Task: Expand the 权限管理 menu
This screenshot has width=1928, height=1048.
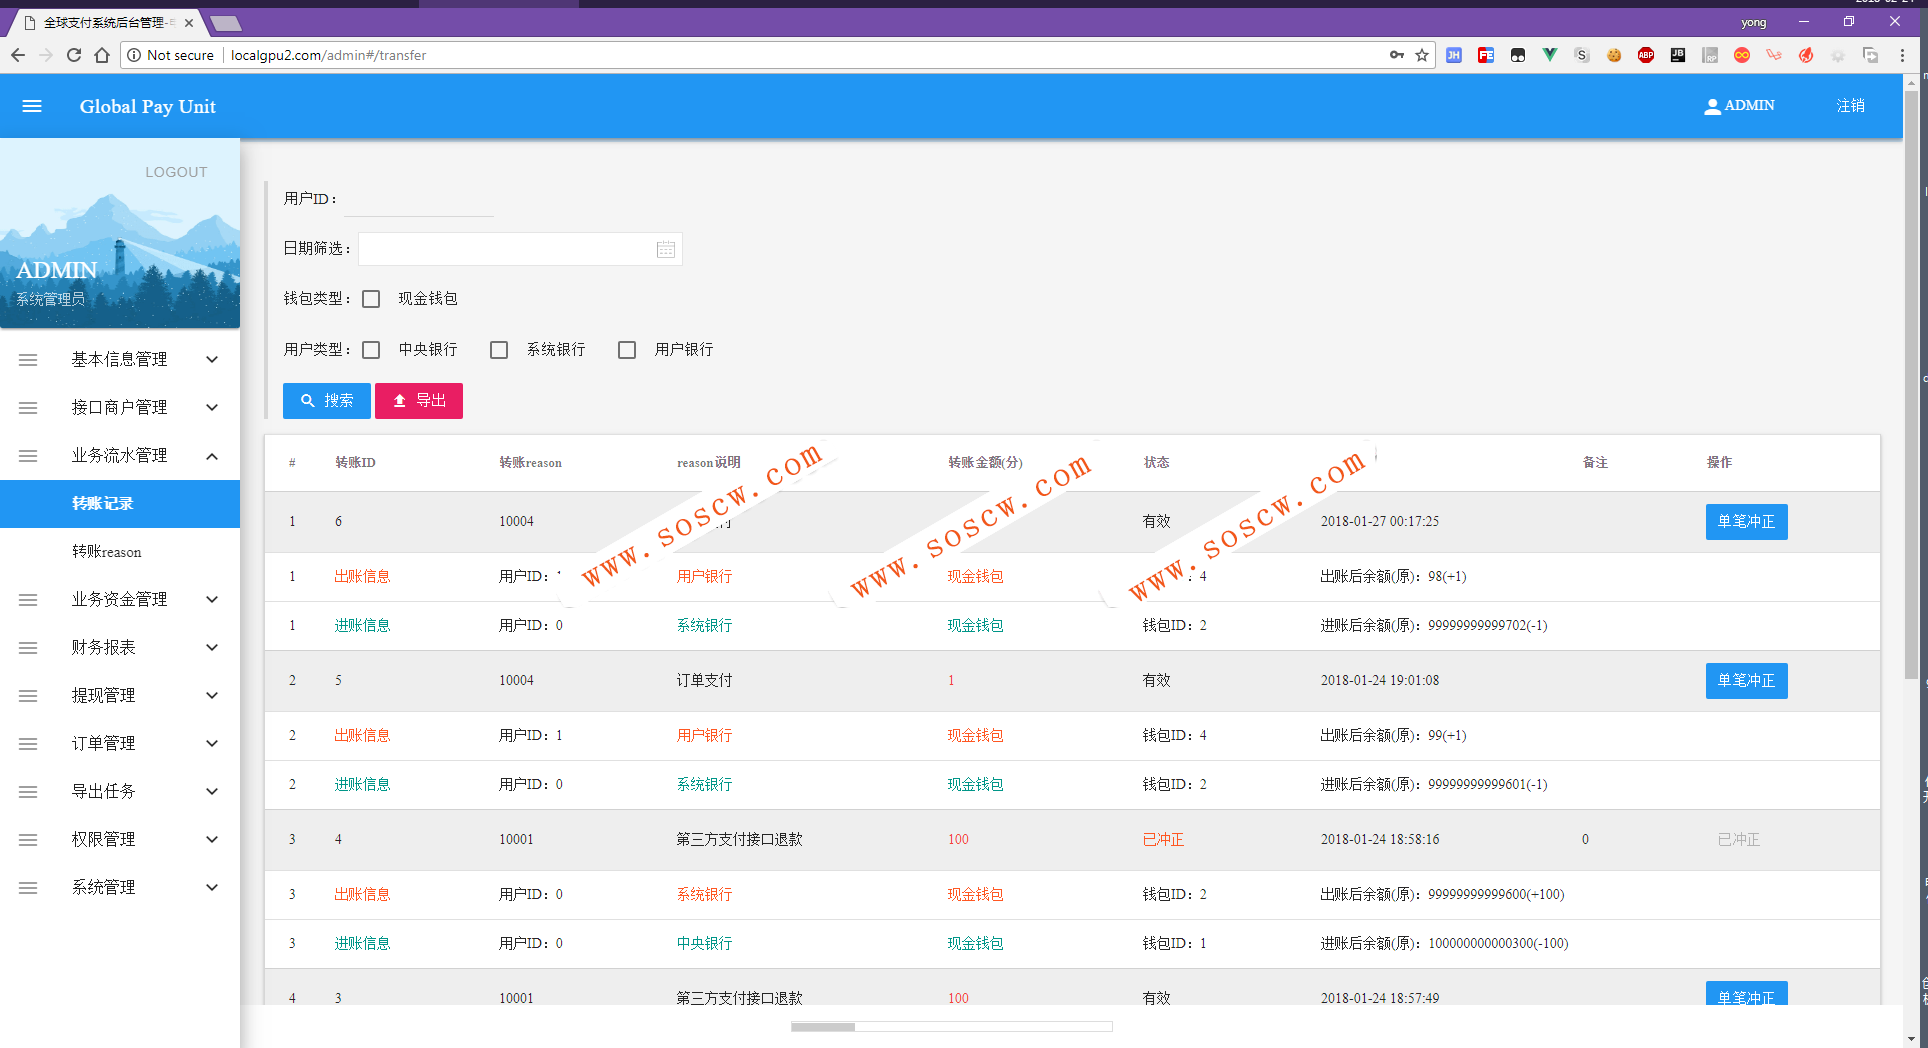Action: point(120,839)
